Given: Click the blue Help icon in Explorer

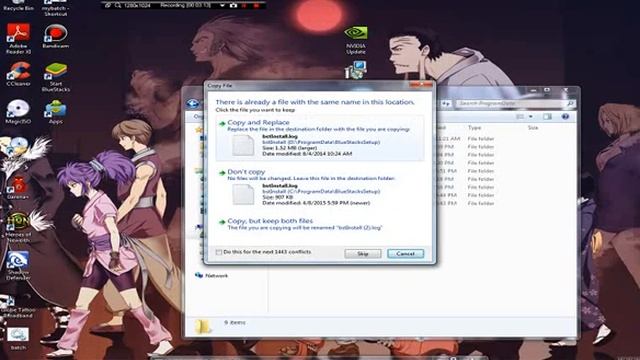Looking at the screenshot, I should pyautogui.click(x=565, y=117).
